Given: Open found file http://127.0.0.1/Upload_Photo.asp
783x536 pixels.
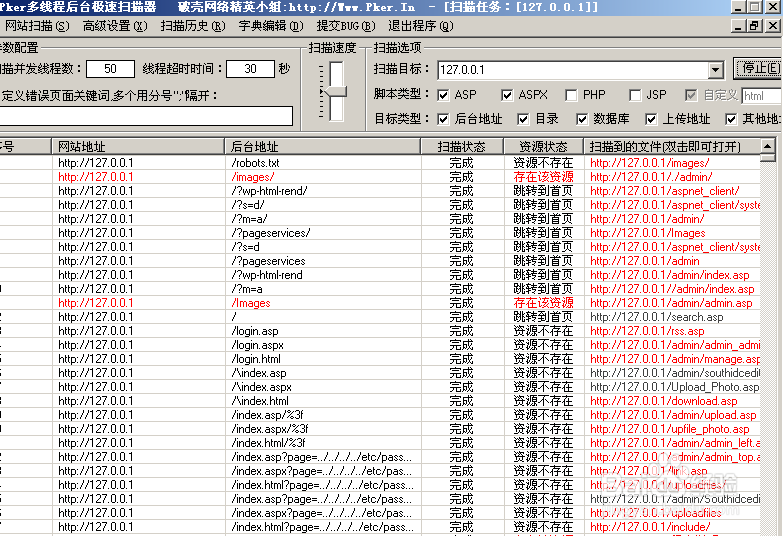Looking at the screenshot, I should [x=675, y=387].
